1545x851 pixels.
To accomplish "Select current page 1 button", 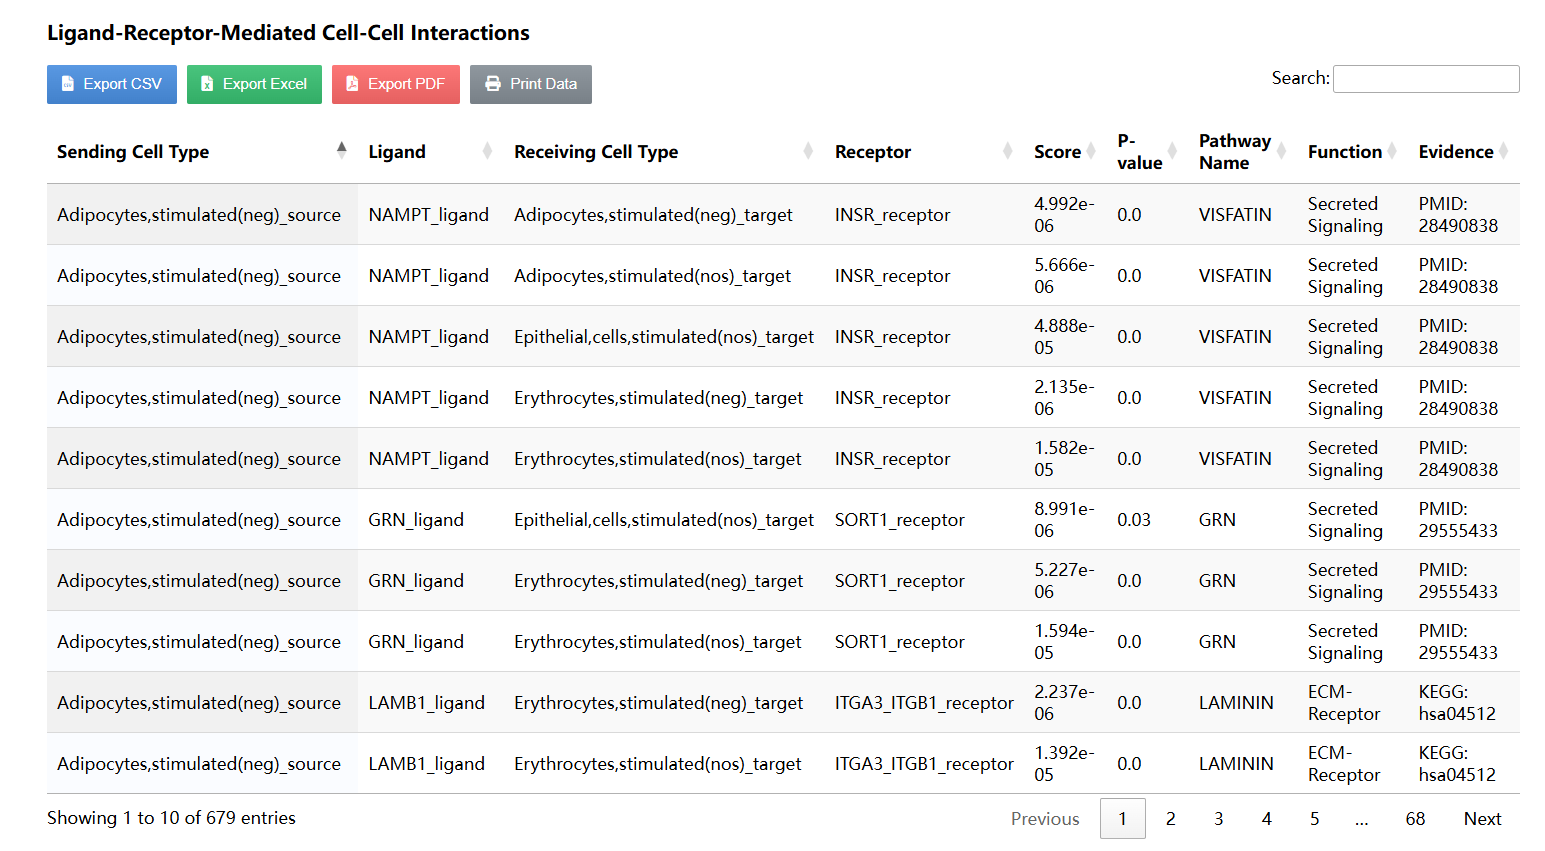I will pyautogui.click(x=1122, y=819).
